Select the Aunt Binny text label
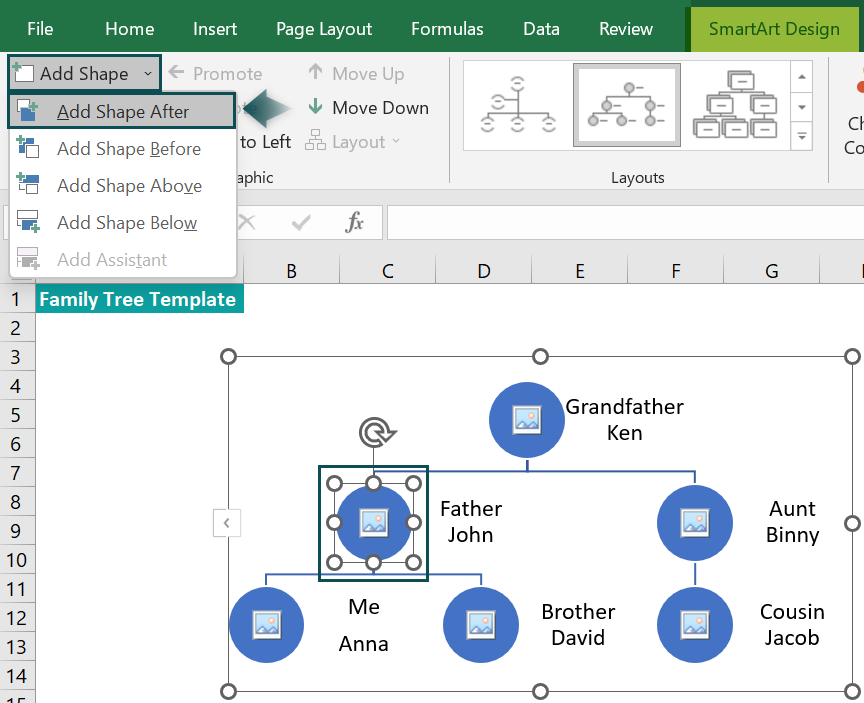 pos(792,522)
